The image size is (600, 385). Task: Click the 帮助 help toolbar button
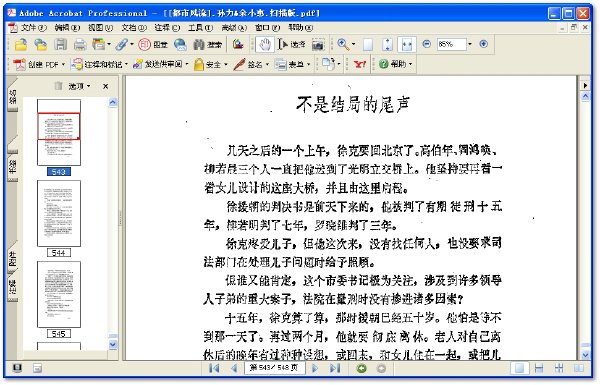(x=396, y=64)
